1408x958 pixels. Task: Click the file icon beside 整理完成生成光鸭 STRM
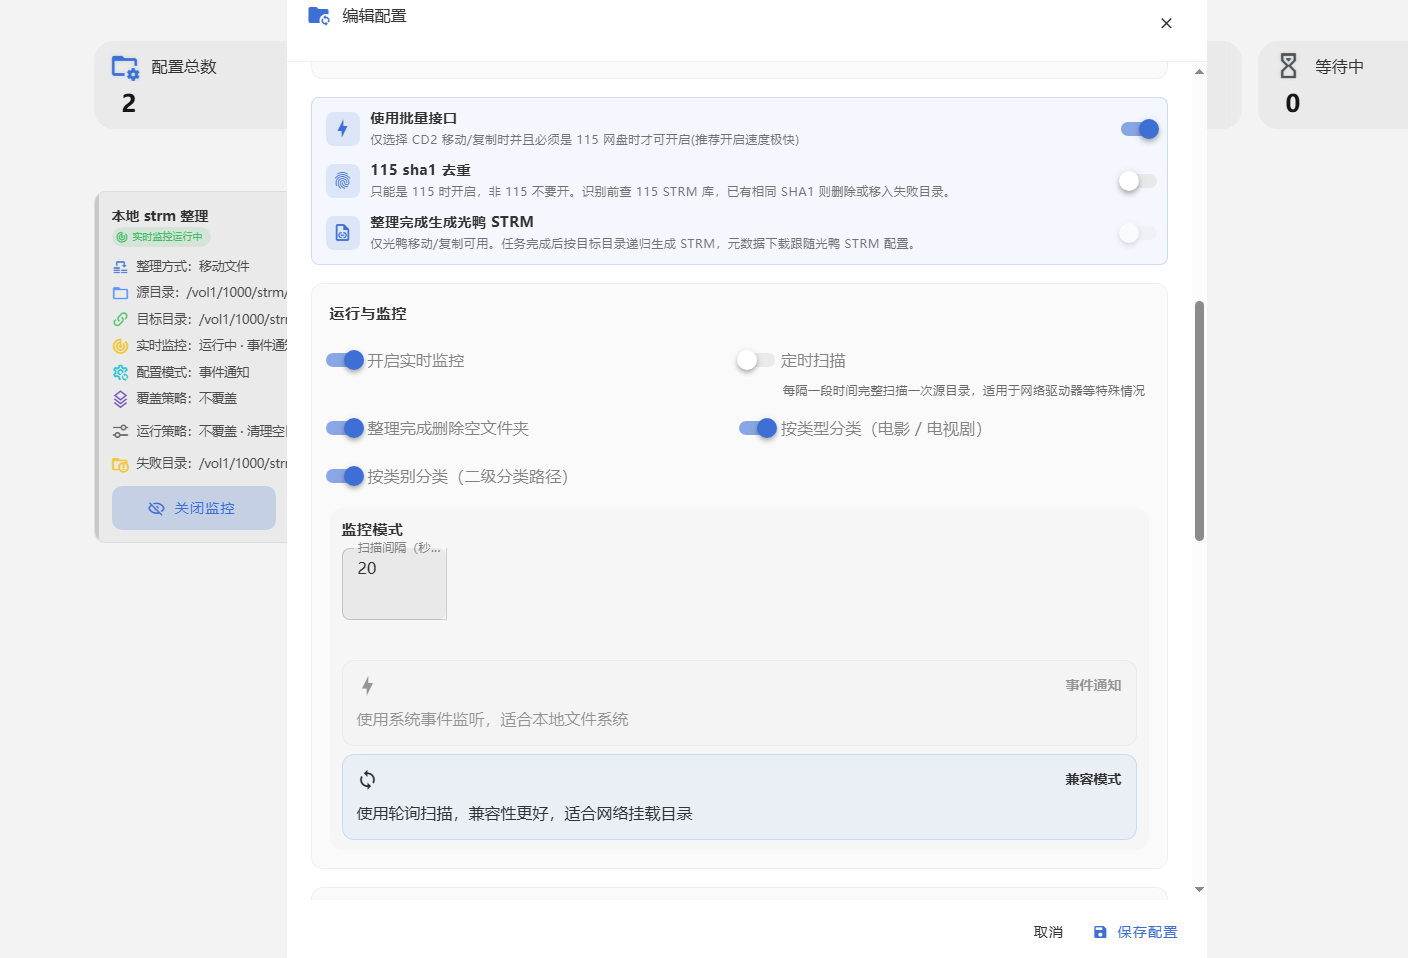pyautogui.click(x=343, y=233)
